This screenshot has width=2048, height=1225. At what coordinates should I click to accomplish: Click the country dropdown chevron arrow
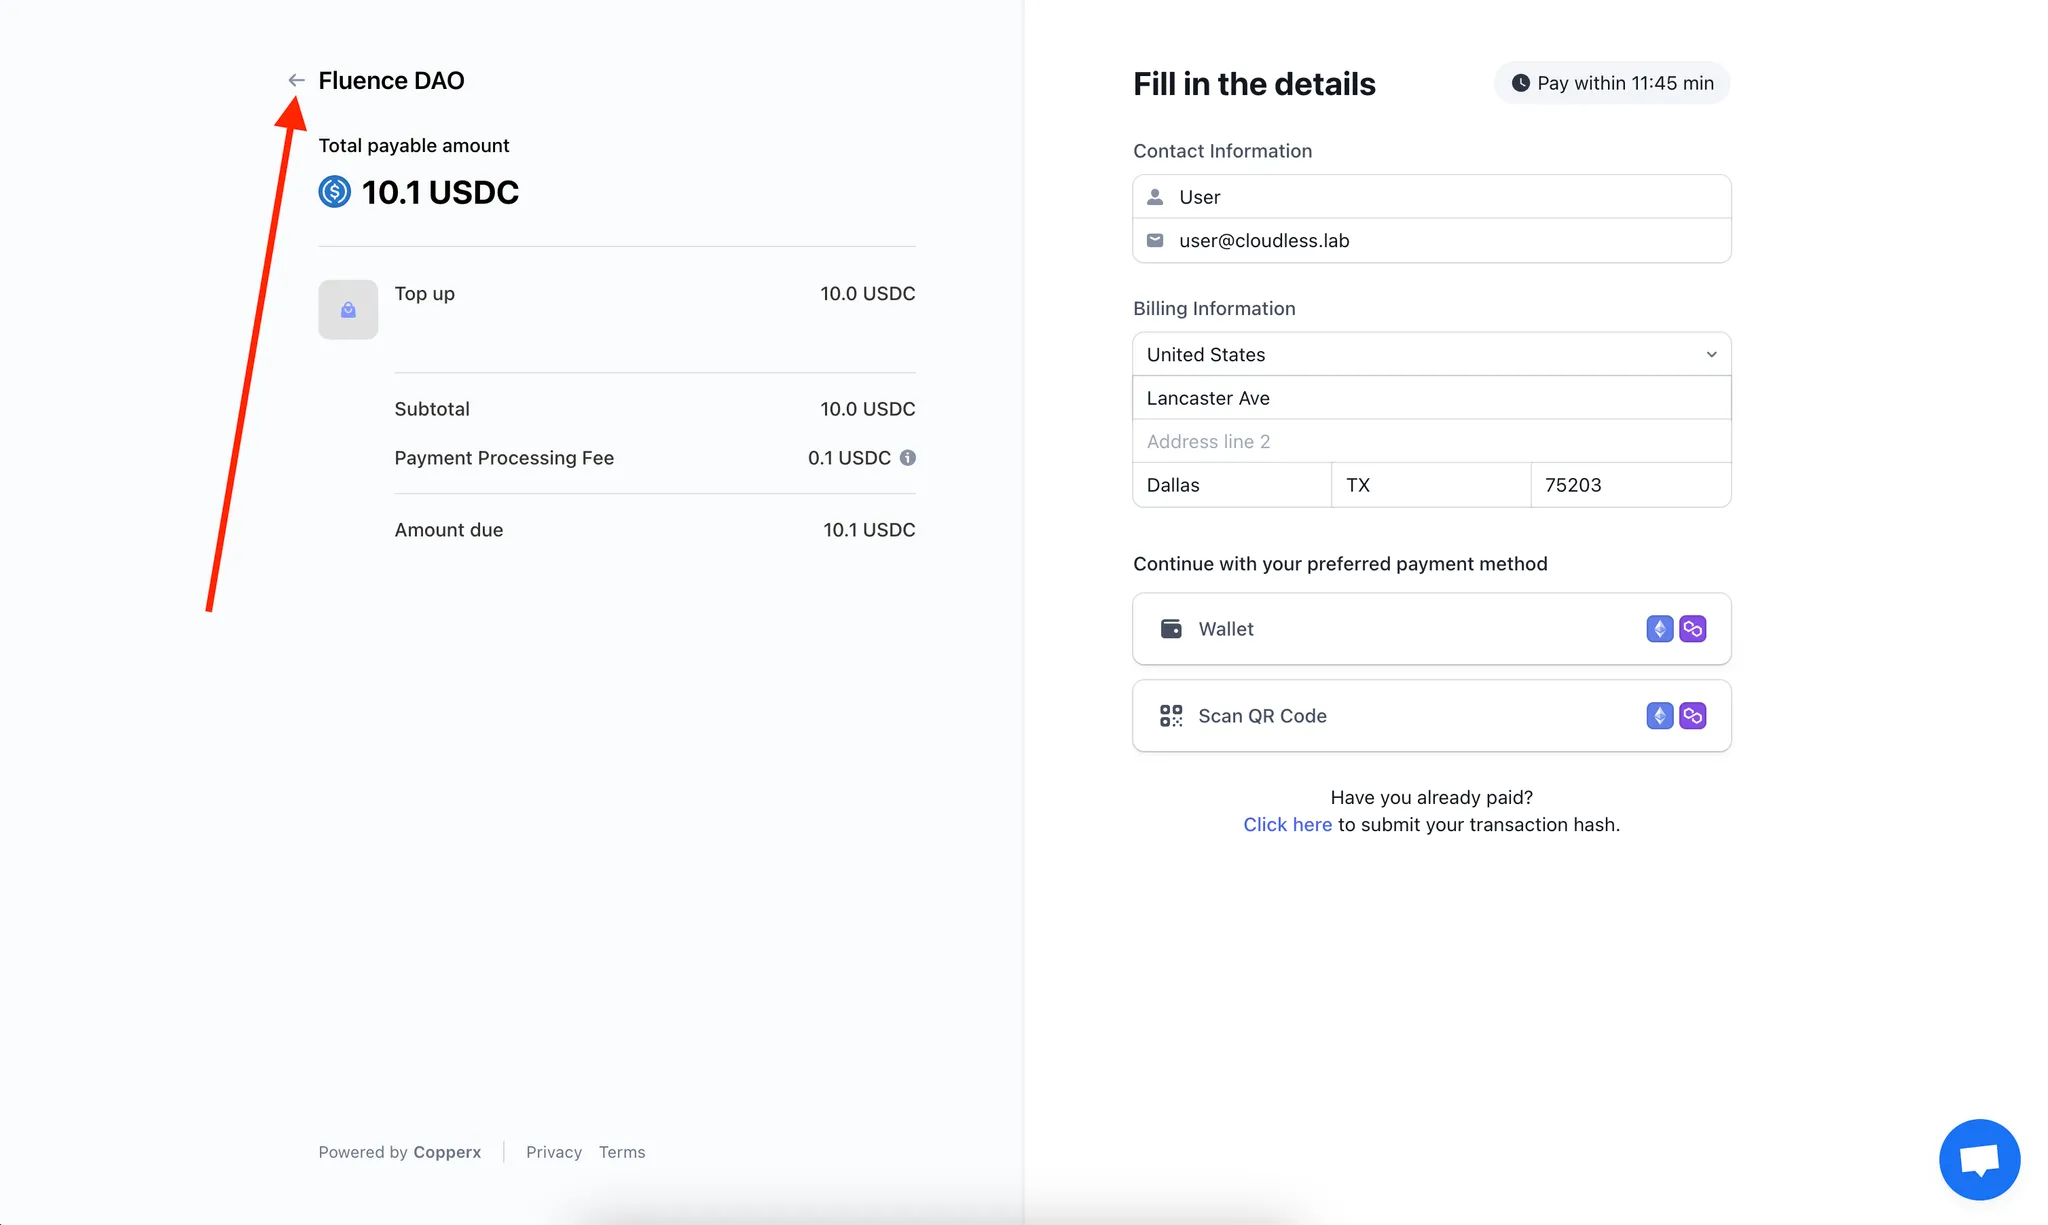click(1711, 355)
